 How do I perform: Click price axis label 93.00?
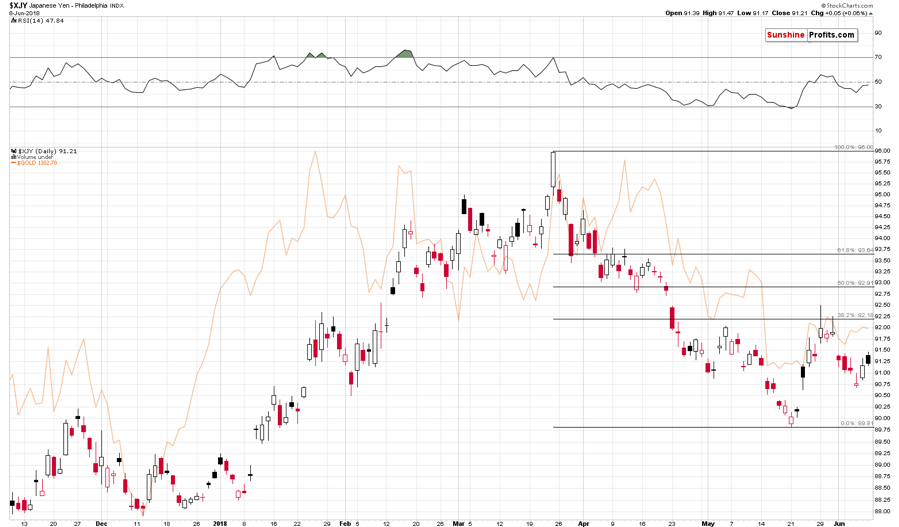point(882,283)
